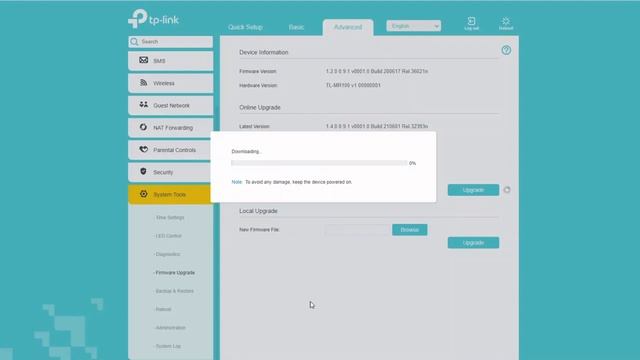This screenshot has width=640, height=360.
Task: Click the Guest Network people icon
Action: click(143, 105)
